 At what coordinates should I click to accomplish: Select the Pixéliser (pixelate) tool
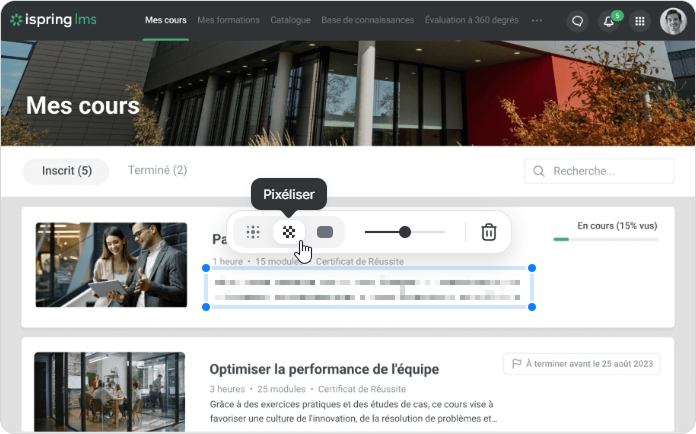(x=289, y=232)
